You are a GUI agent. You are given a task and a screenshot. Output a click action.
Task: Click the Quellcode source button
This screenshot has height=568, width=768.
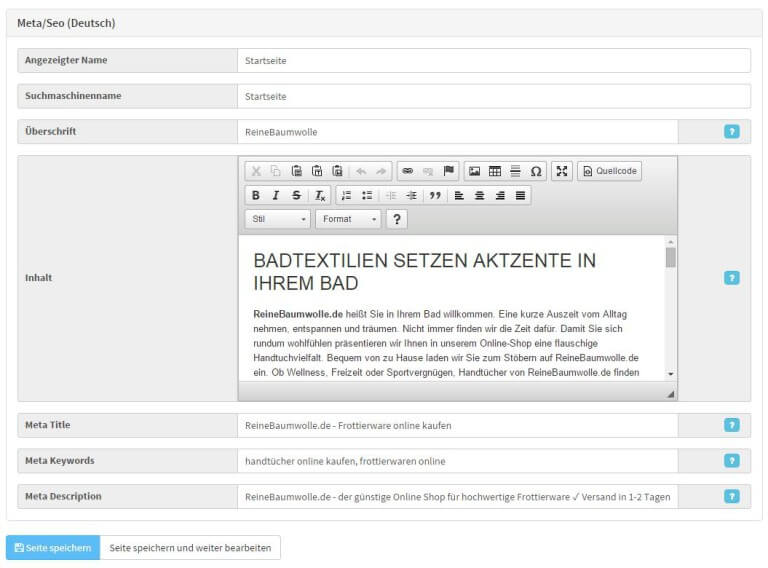pos(609,171)
